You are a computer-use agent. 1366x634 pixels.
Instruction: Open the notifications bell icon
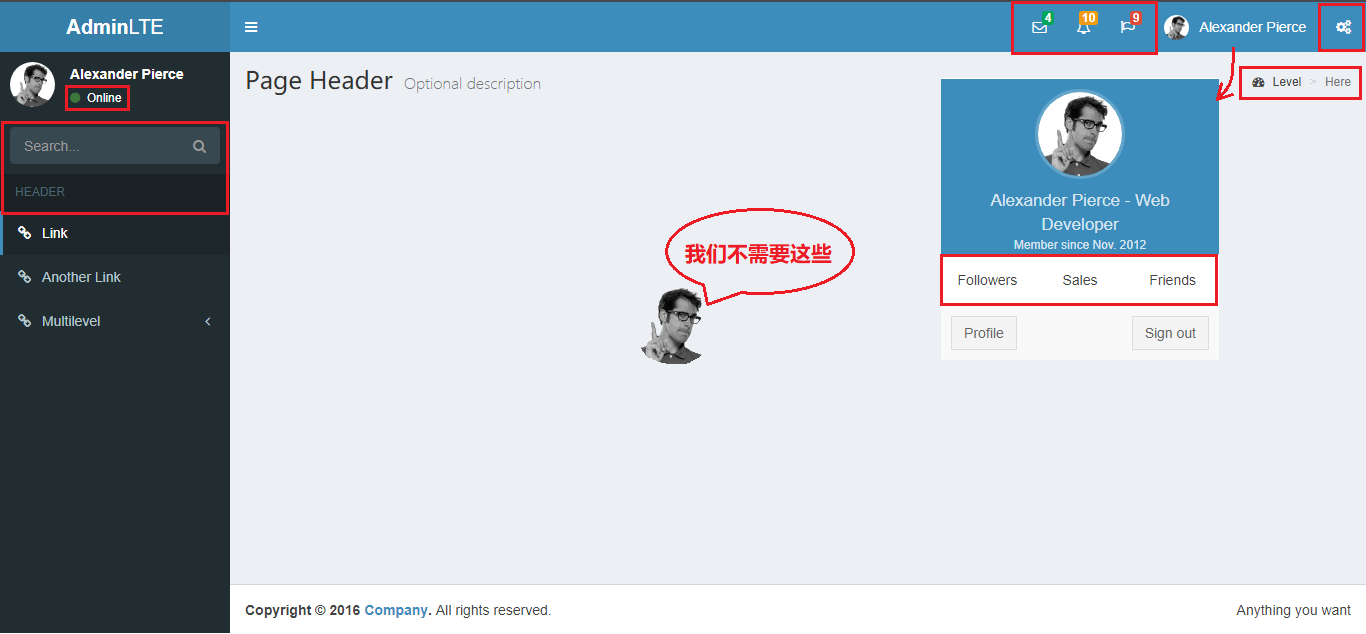1083,27
